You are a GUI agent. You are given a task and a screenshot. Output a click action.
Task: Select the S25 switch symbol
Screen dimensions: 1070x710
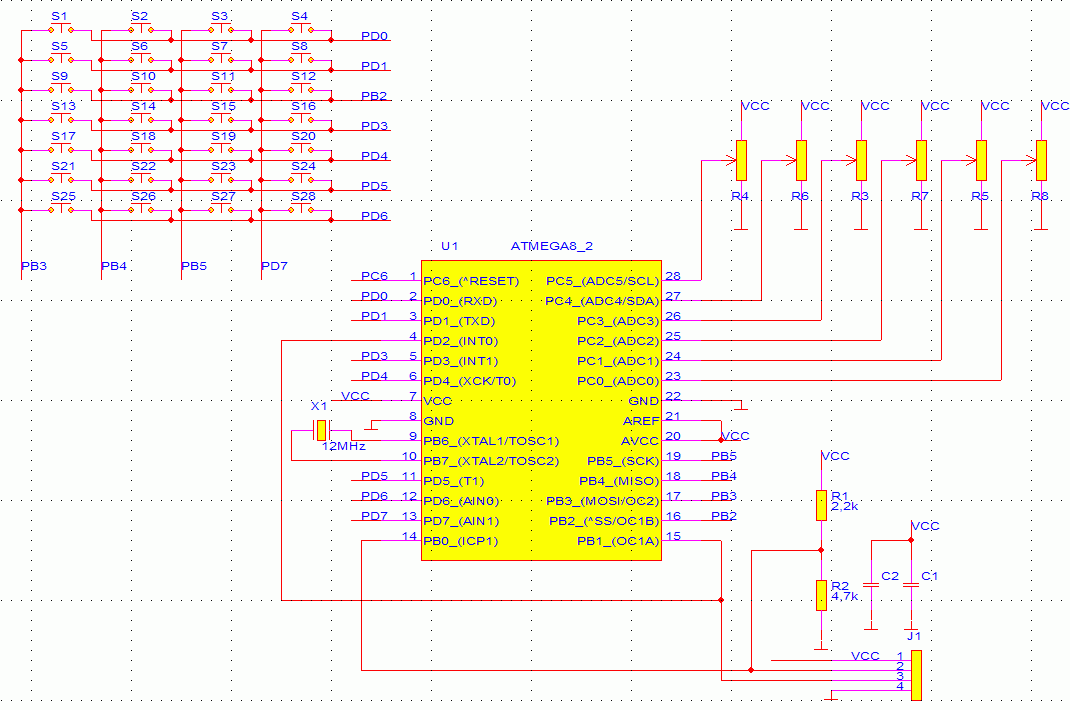pyautogui.click(x=61, y=209)
